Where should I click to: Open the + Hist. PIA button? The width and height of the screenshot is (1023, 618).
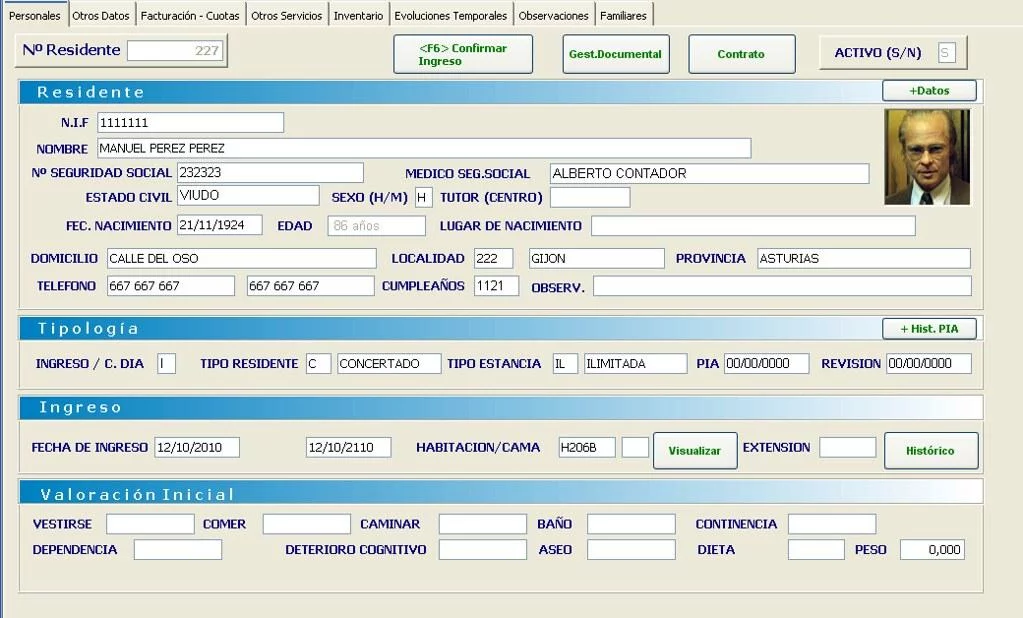[x=929, y=329]
